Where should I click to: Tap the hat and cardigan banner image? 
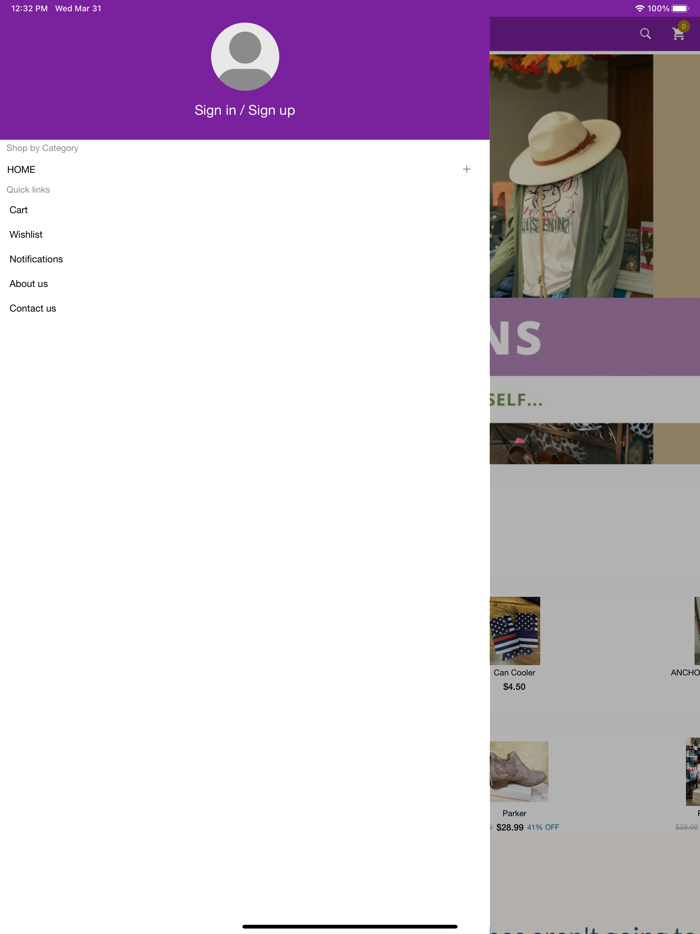click(571, 176)
